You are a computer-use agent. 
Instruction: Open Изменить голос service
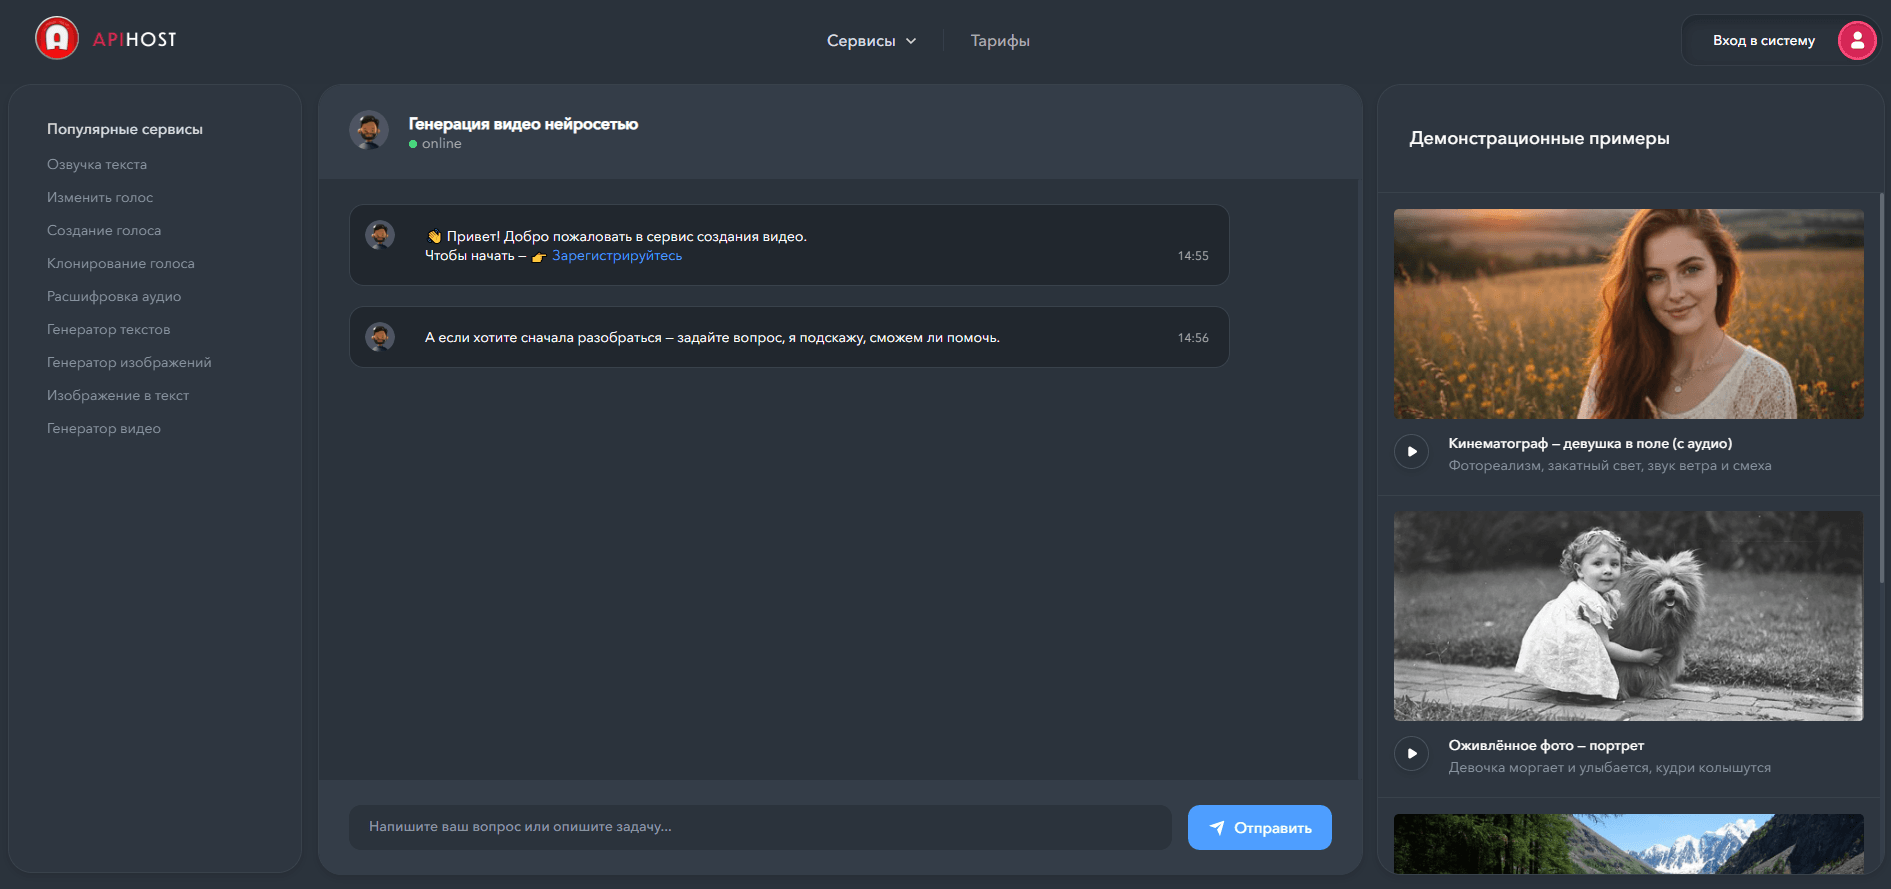(100, 197)
